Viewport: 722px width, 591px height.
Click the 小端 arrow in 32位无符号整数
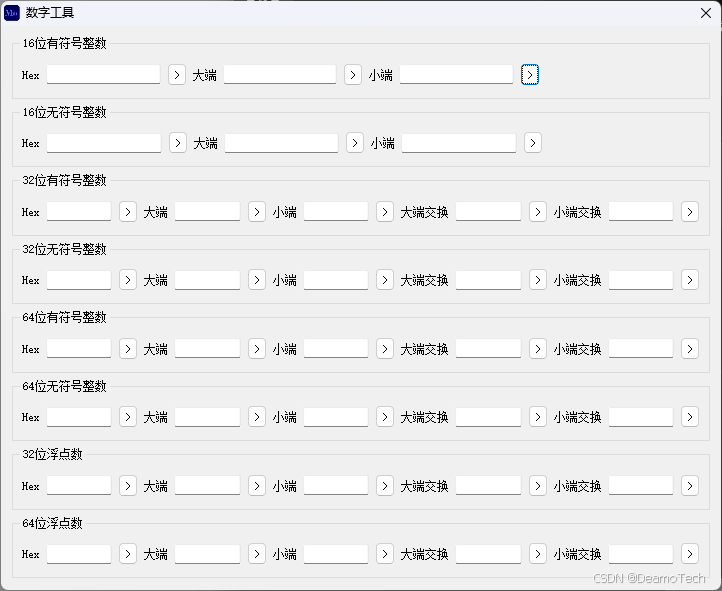[385, 280]
